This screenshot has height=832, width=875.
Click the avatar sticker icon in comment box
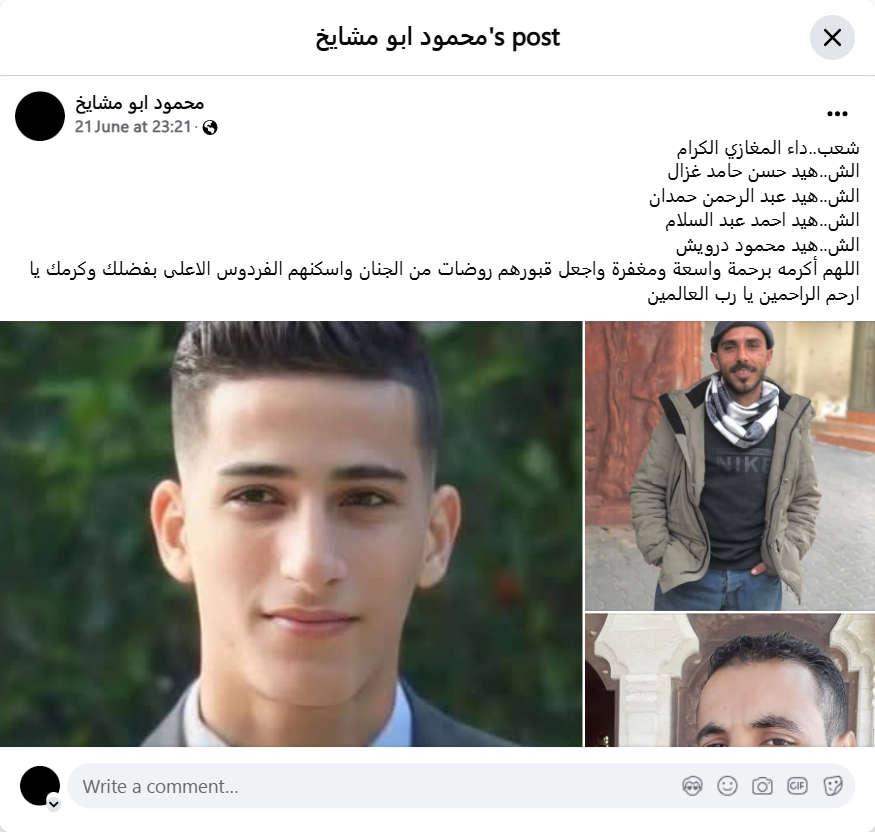pos(692,786)
